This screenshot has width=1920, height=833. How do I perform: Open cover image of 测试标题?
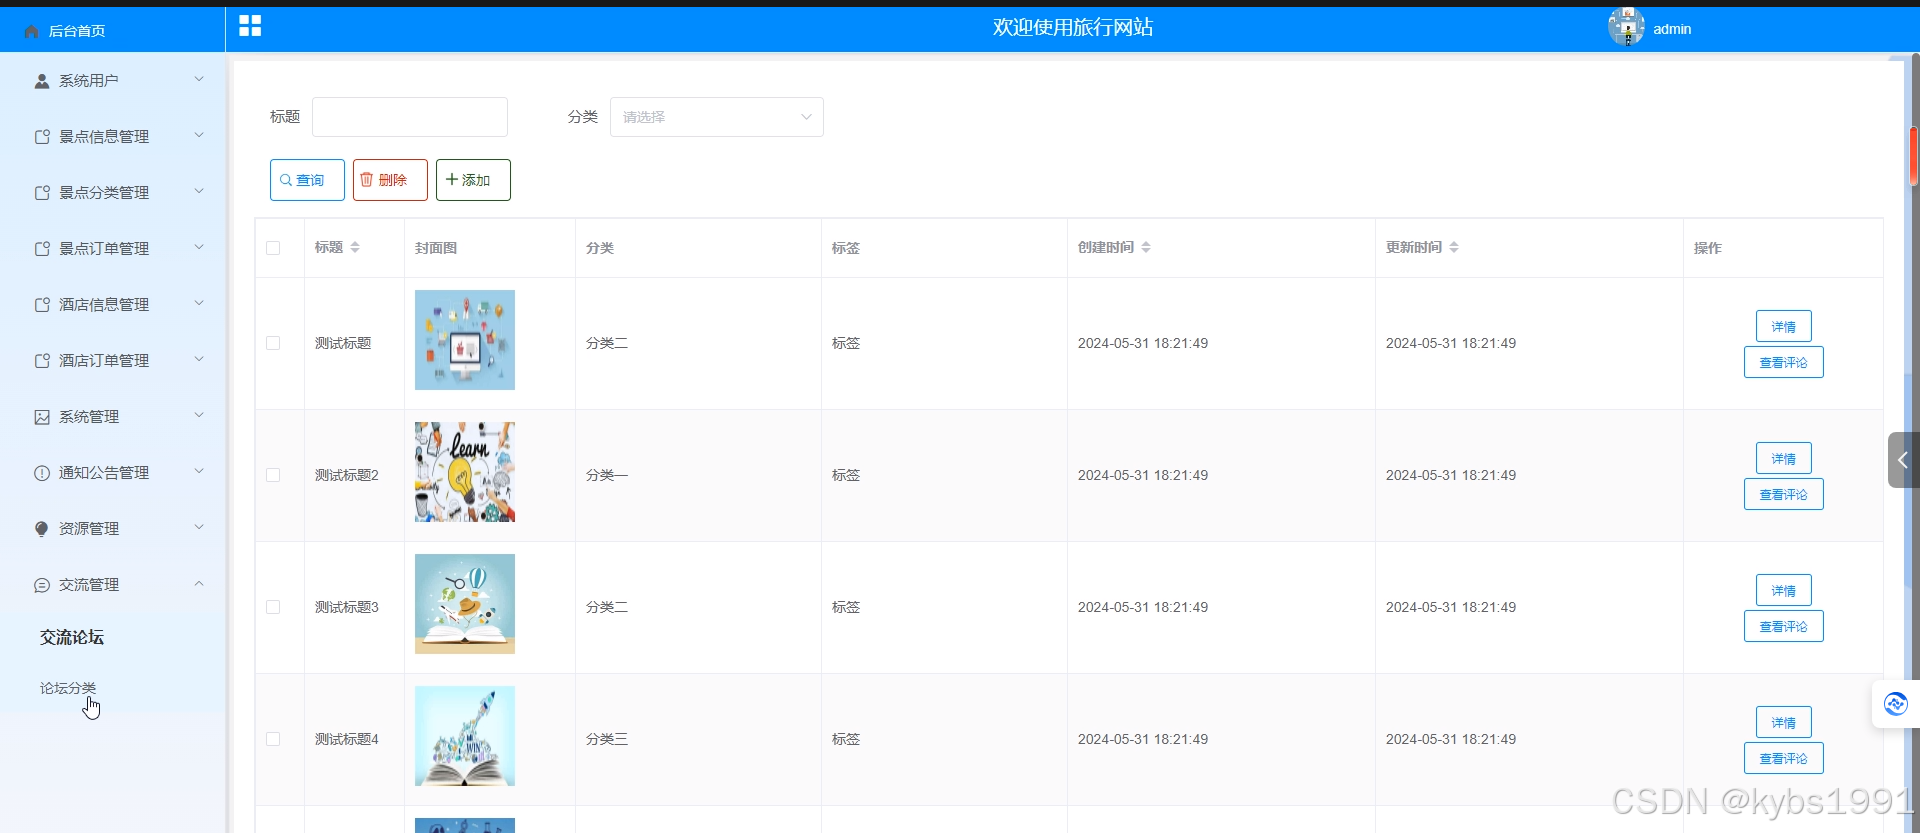tap(465, 340)
